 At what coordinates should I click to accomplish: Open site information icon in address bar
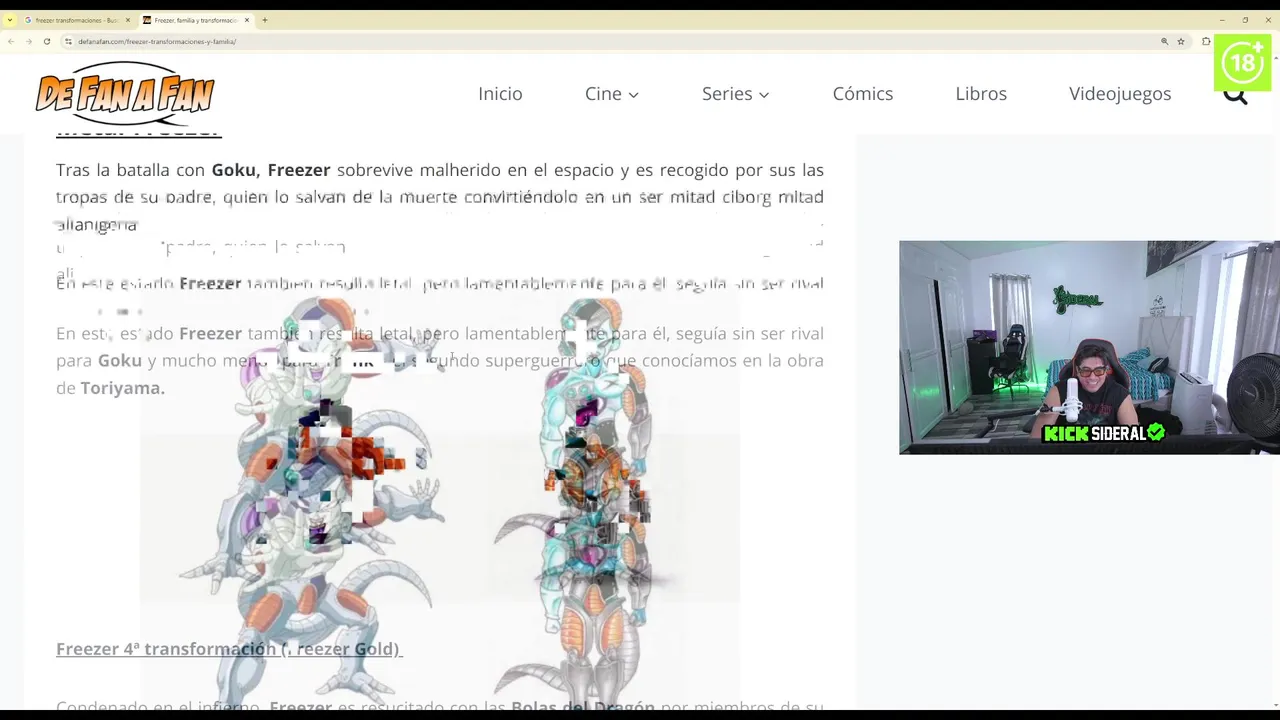point(68,41)
